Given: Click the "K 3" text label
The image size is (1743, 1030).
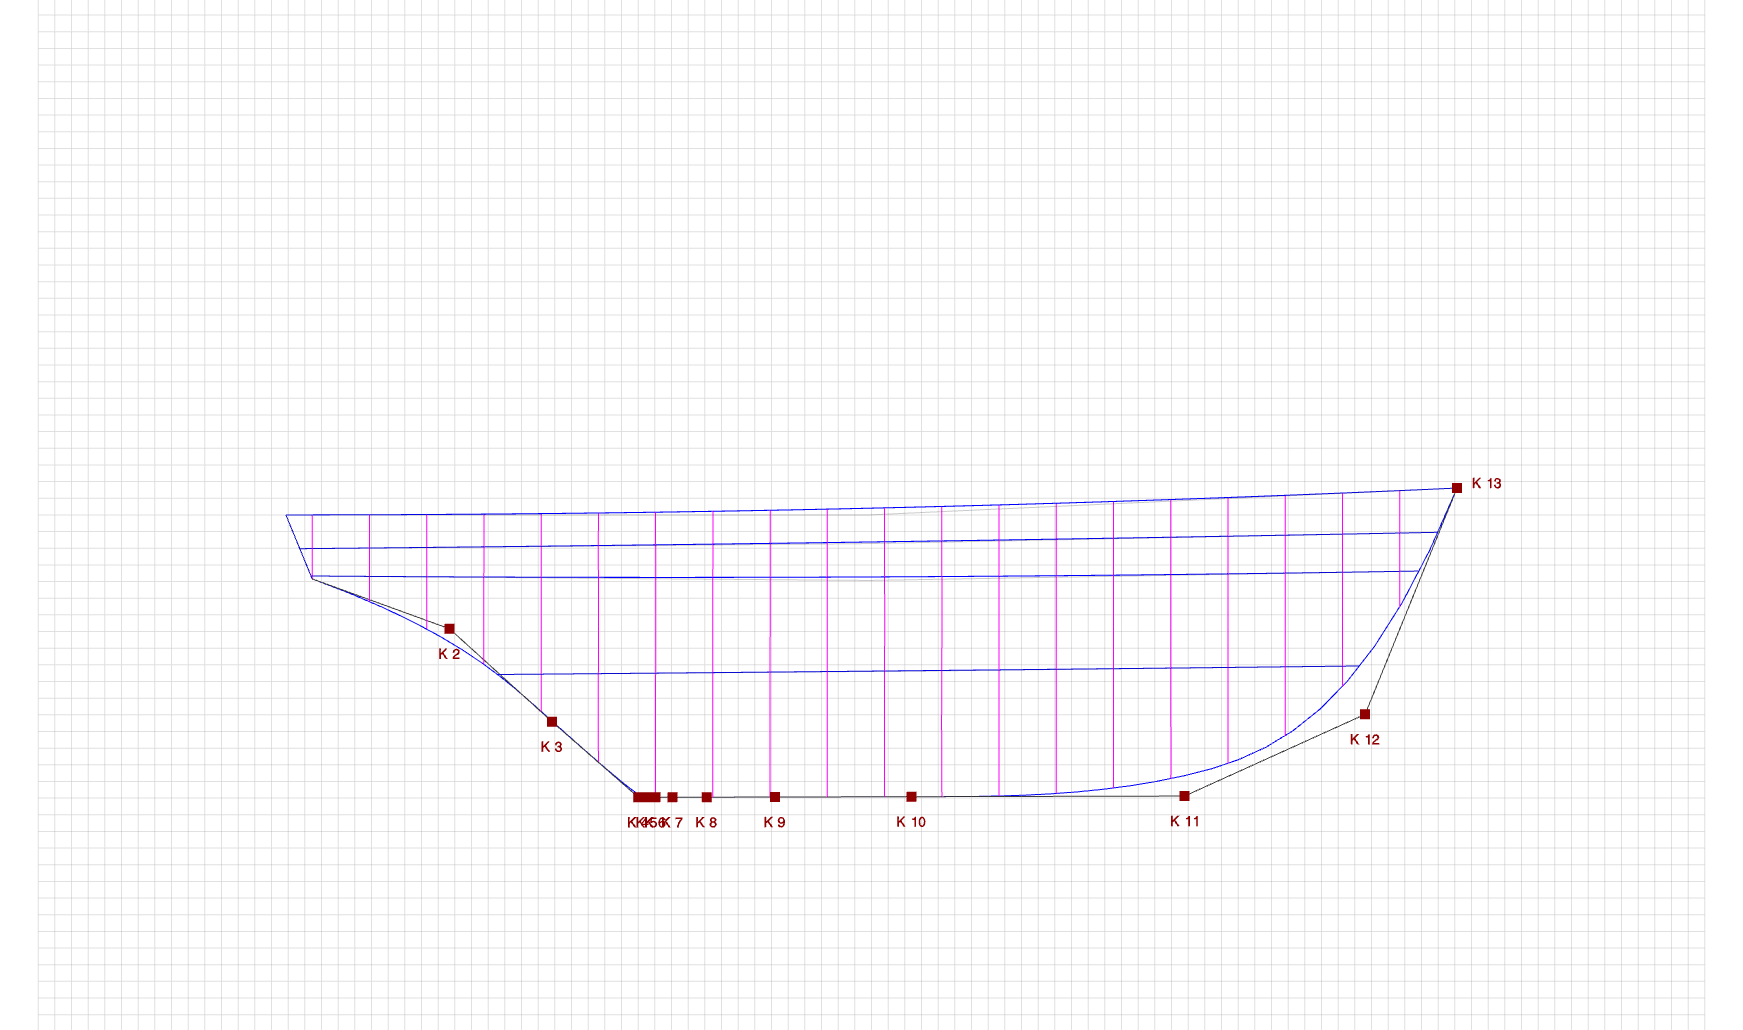Looking at the screenshot, I should click(x=551, y=747).
